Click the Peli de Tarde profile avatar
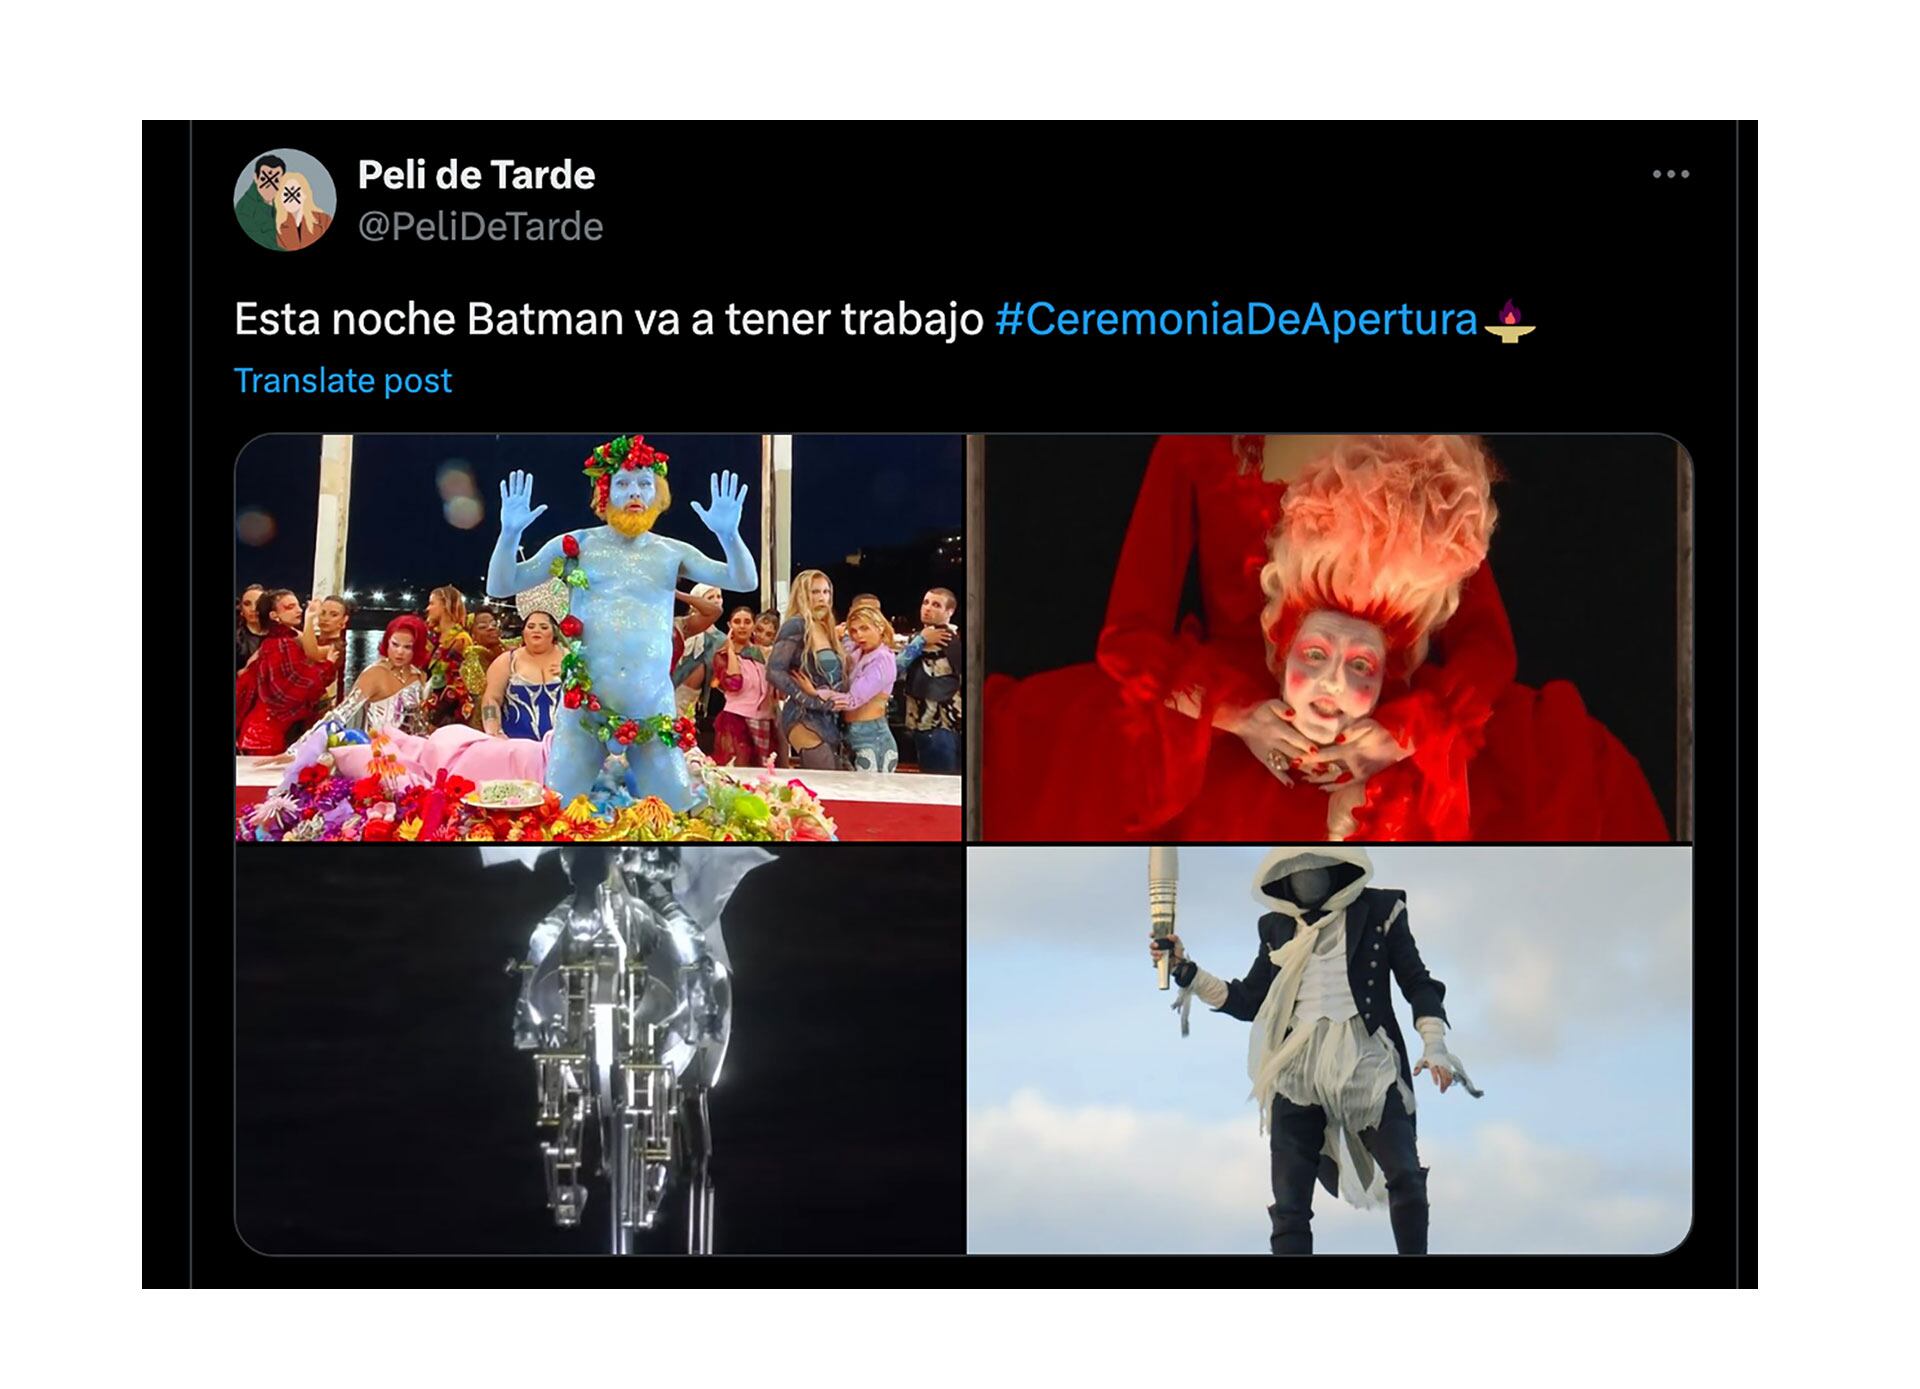Screen dimensions: 1920x1389 [x=285, y=200]
